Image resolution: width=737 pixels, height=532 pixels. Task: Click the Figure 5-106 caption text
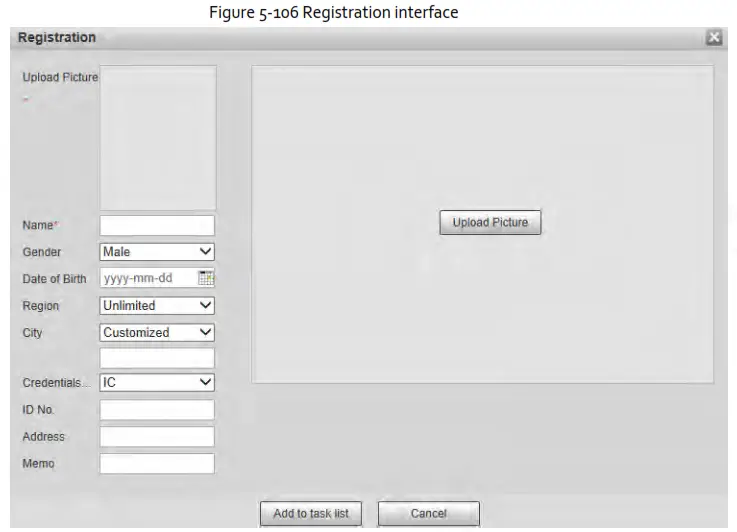334,12
